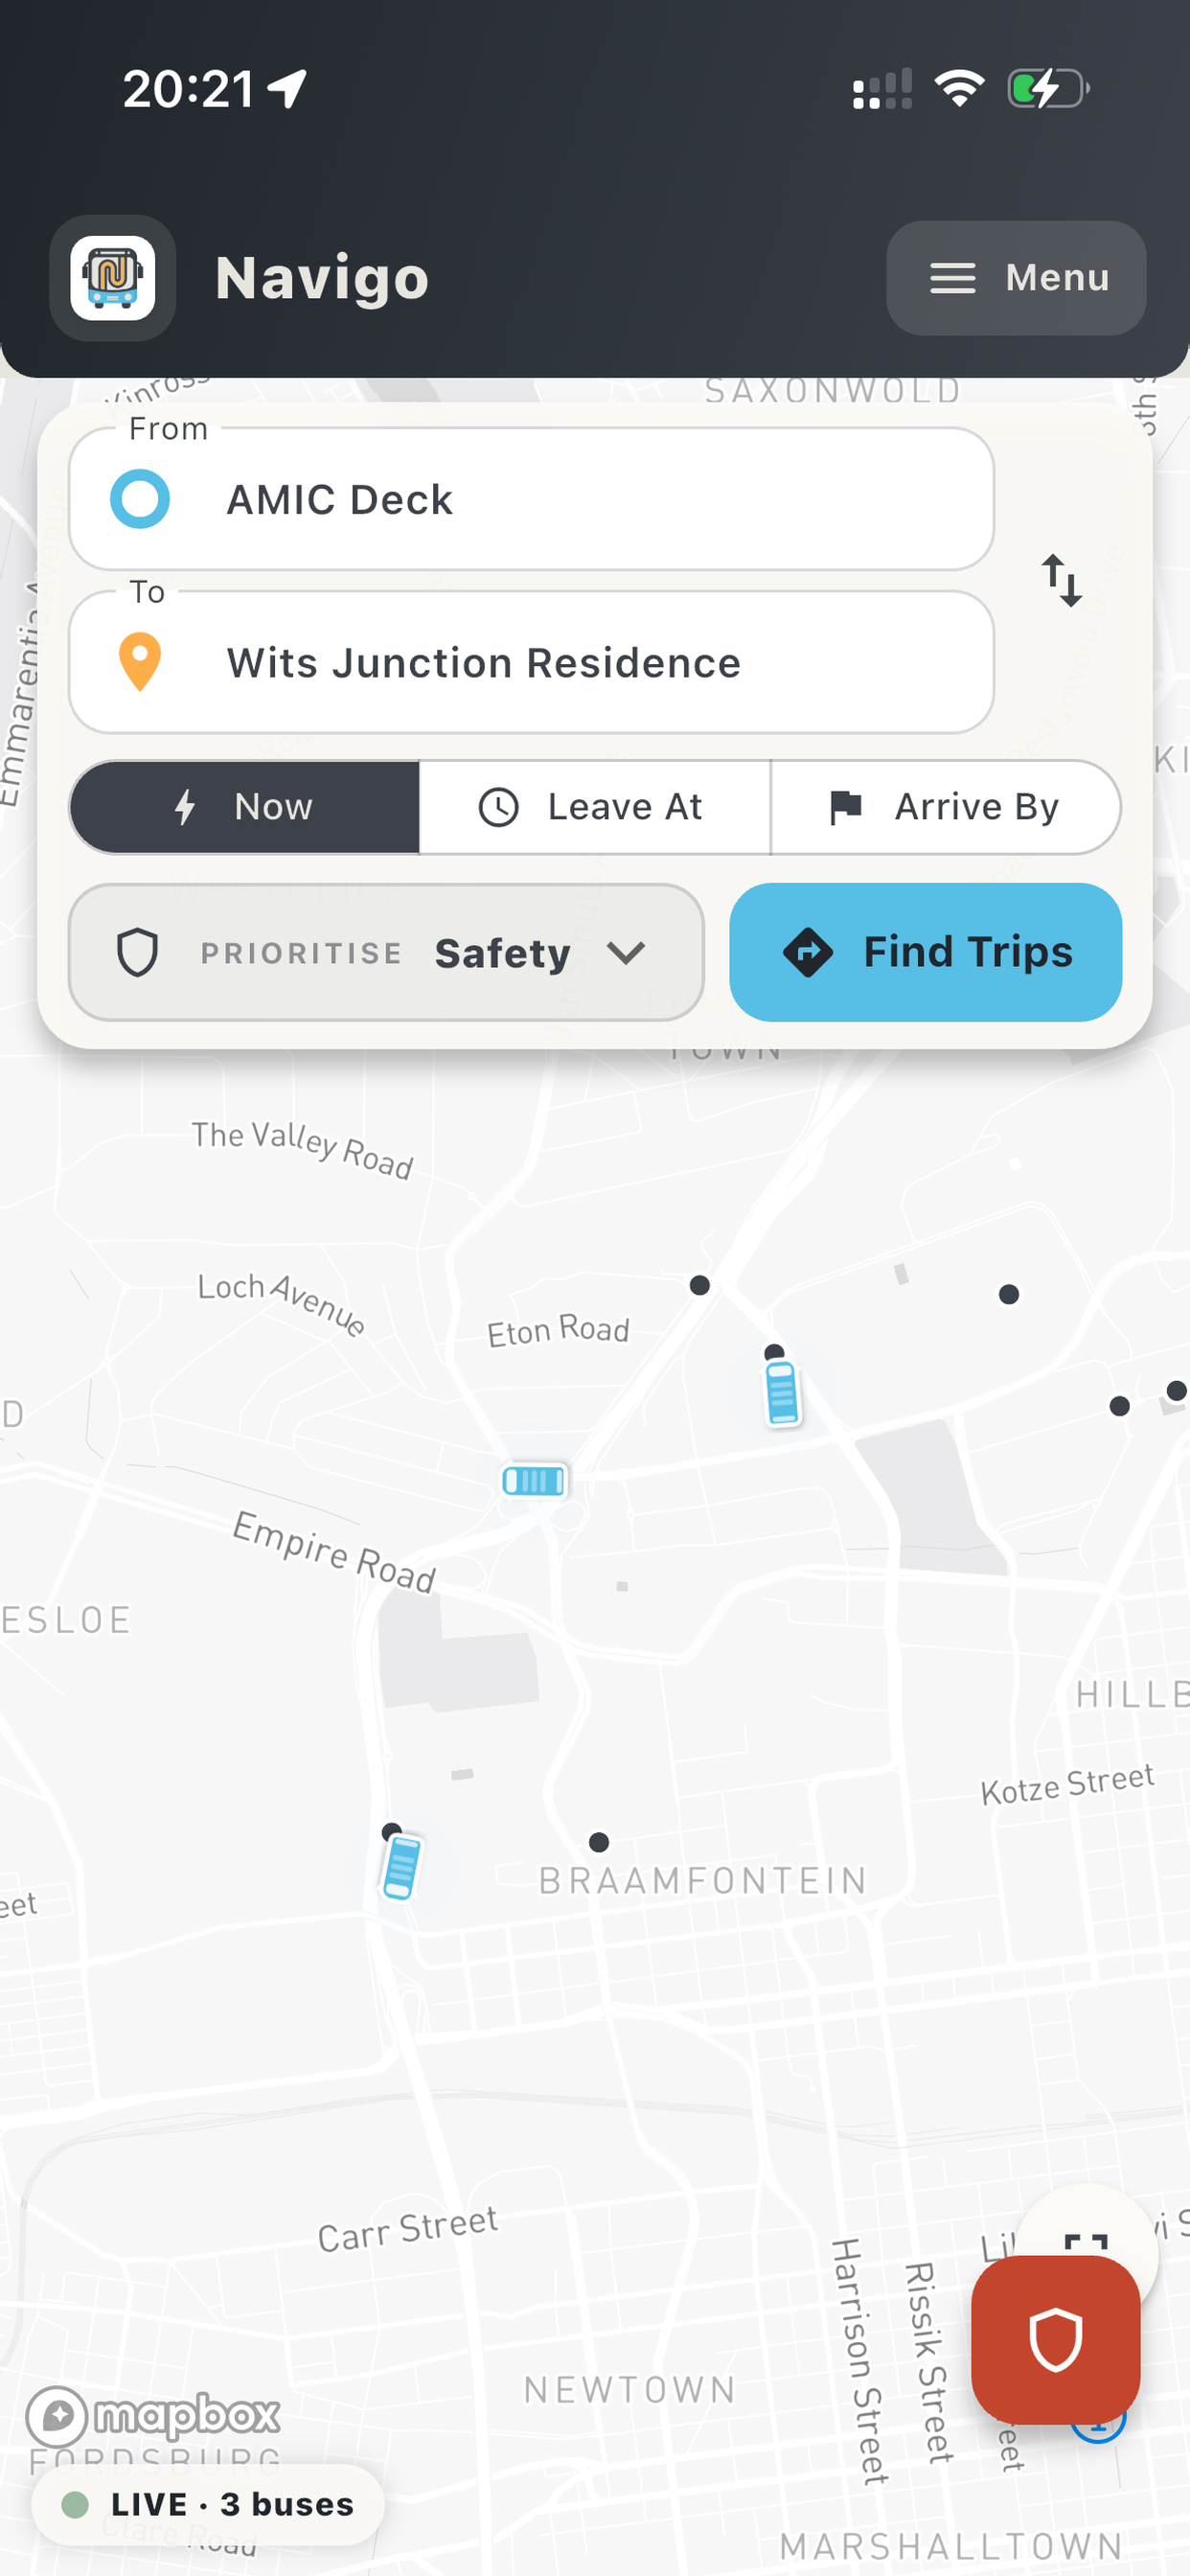Image resolution: width=1190 pixels, height=2576 pixels.
Task: Tap the fullscreen map expand icon
Action: pyautogui.click(x=1086, y=2244)
